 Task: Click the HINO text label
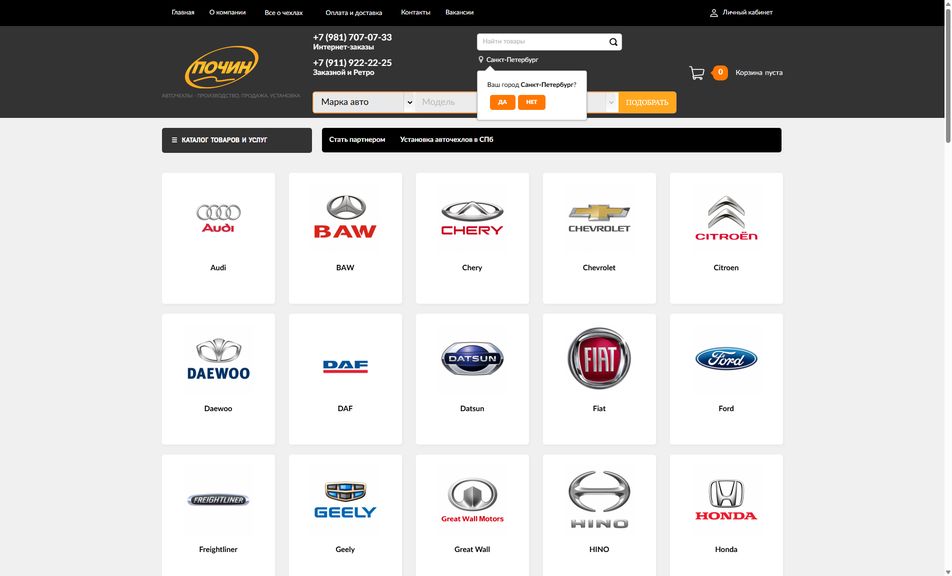coord(599,549)
